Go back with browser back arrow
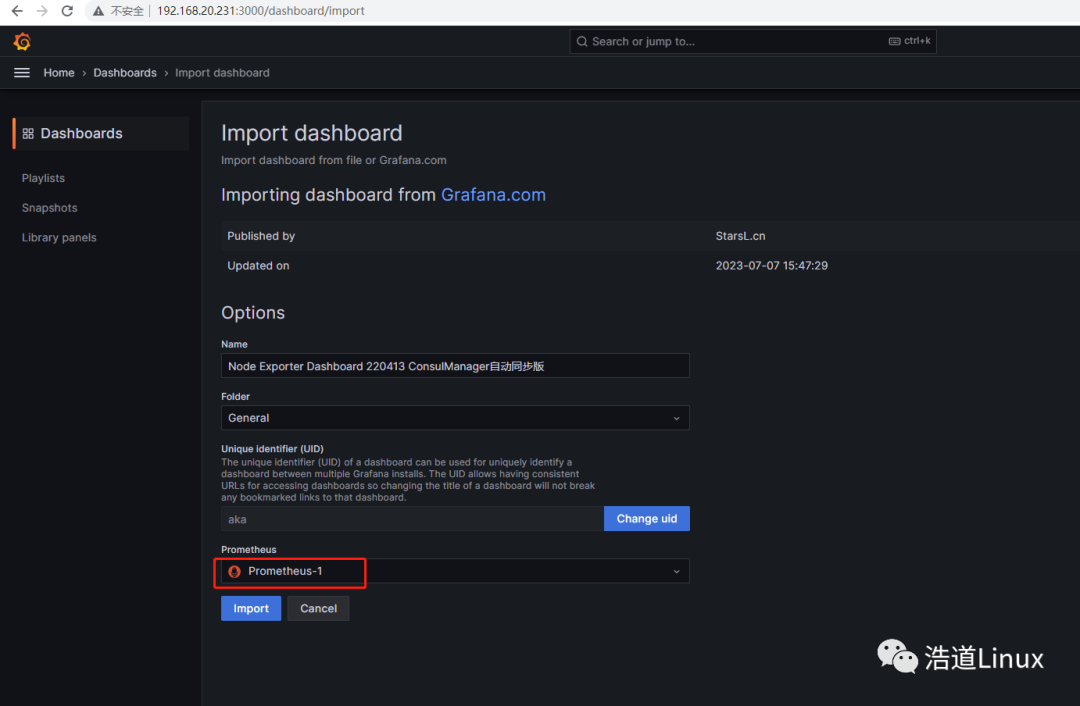The width and height of the screenshot is (1080, 706). click(17, 11)
